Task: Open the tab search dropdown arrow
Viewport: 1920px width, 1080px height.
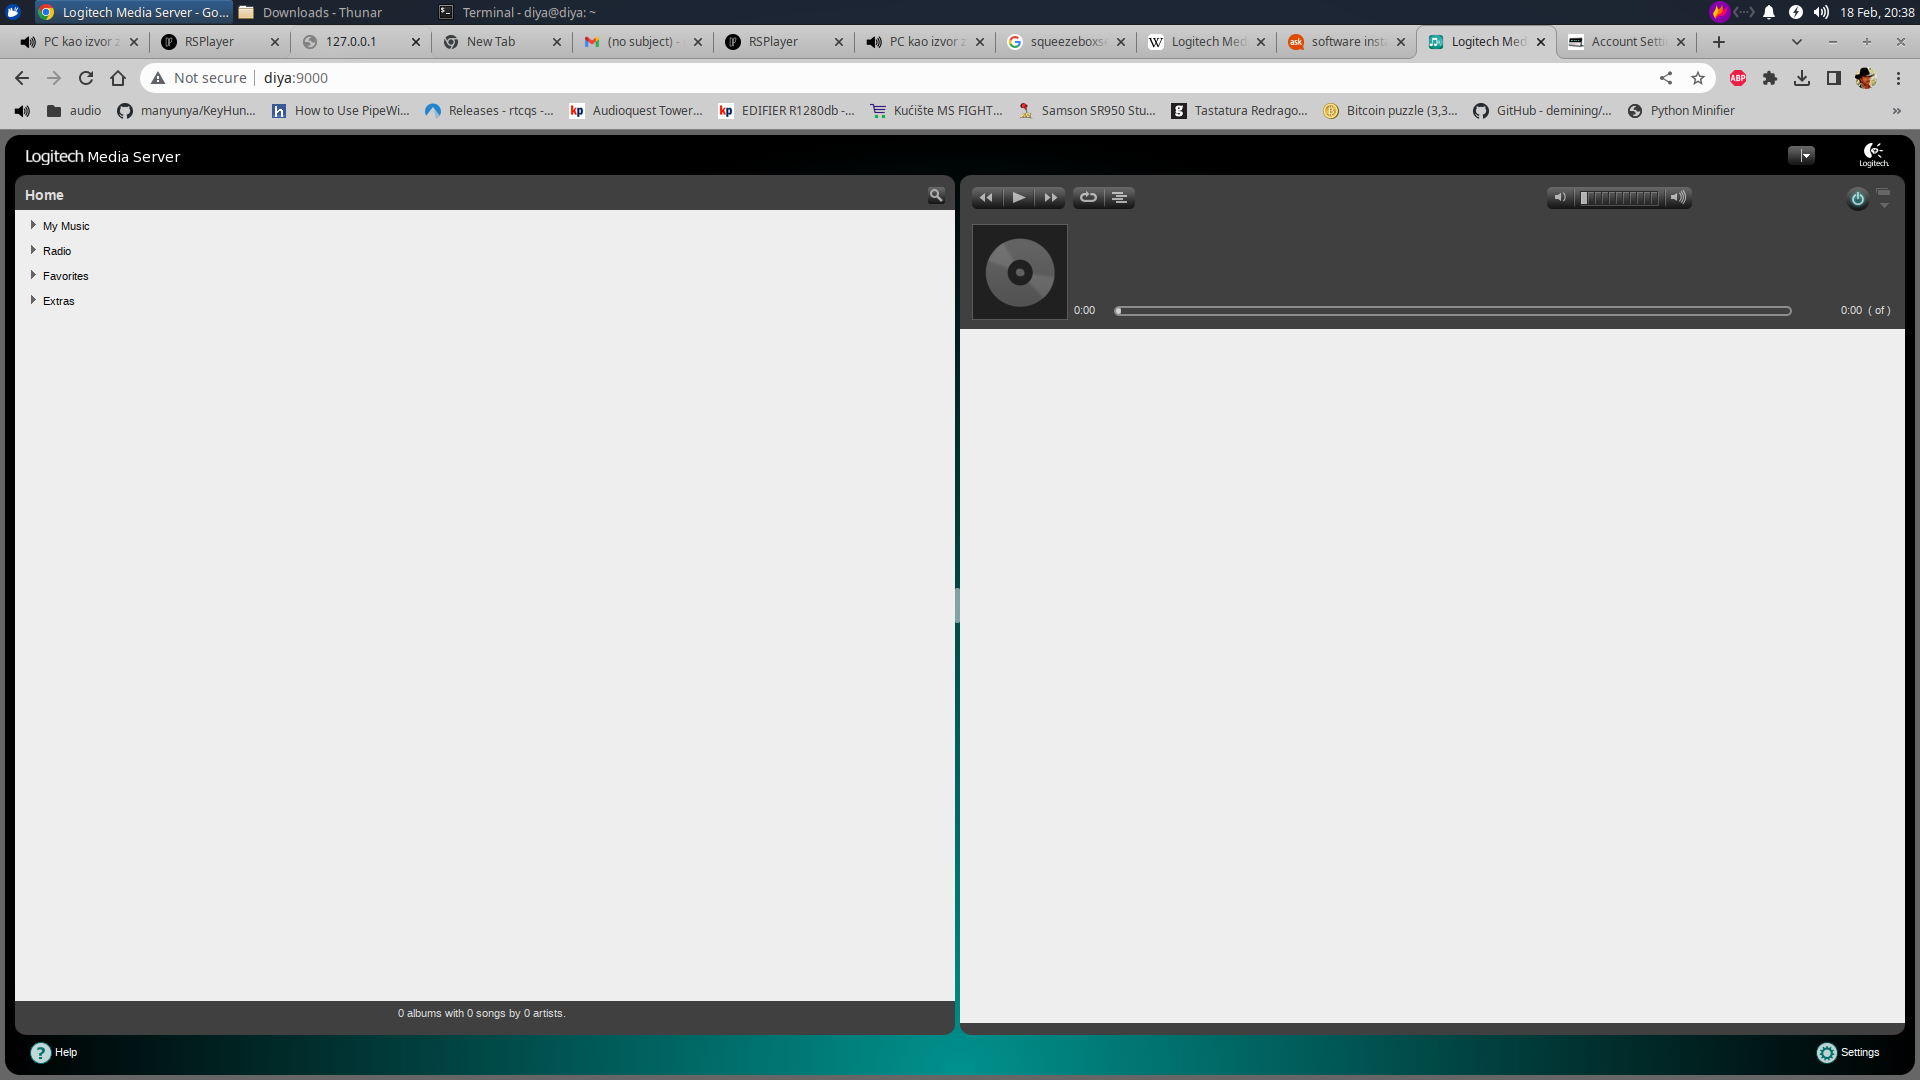Action: pyautogui.click(x=1796, y=42)
